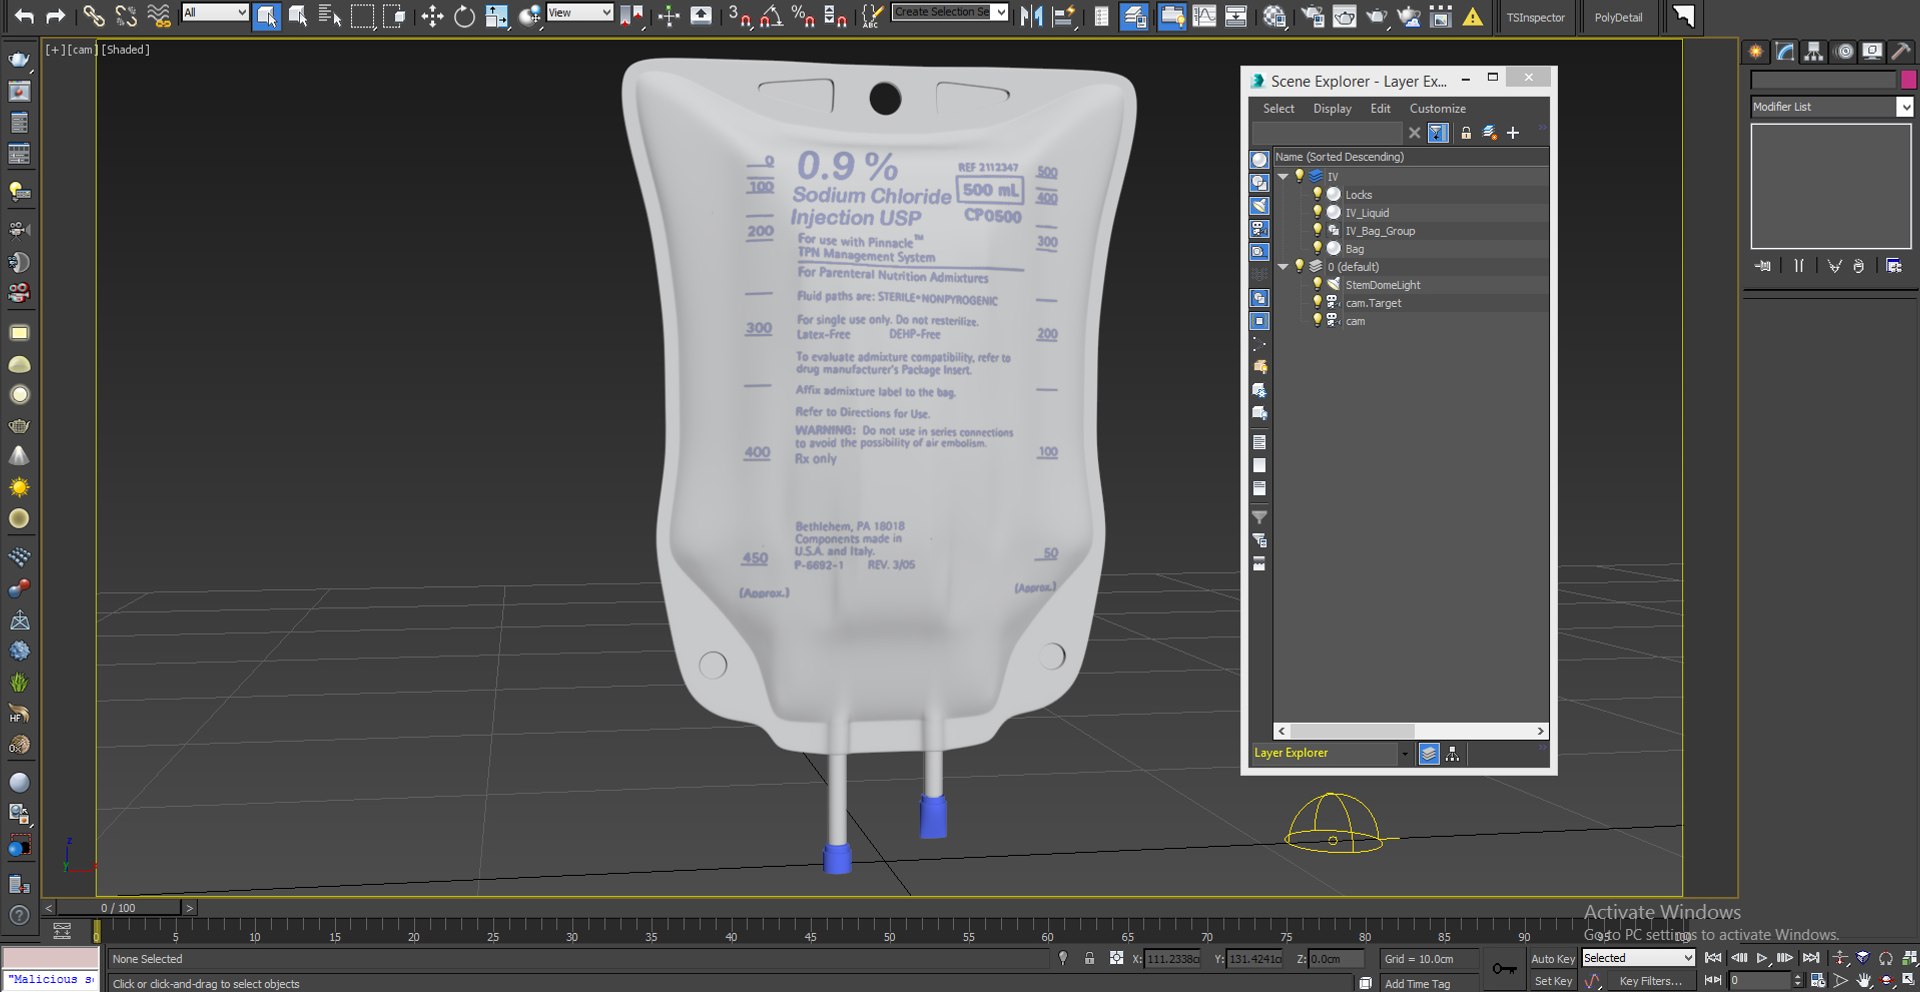Toggle visibility bulb of IV layer
This screenshot has height=992, width=1920.
click(x=1299, y=176)
